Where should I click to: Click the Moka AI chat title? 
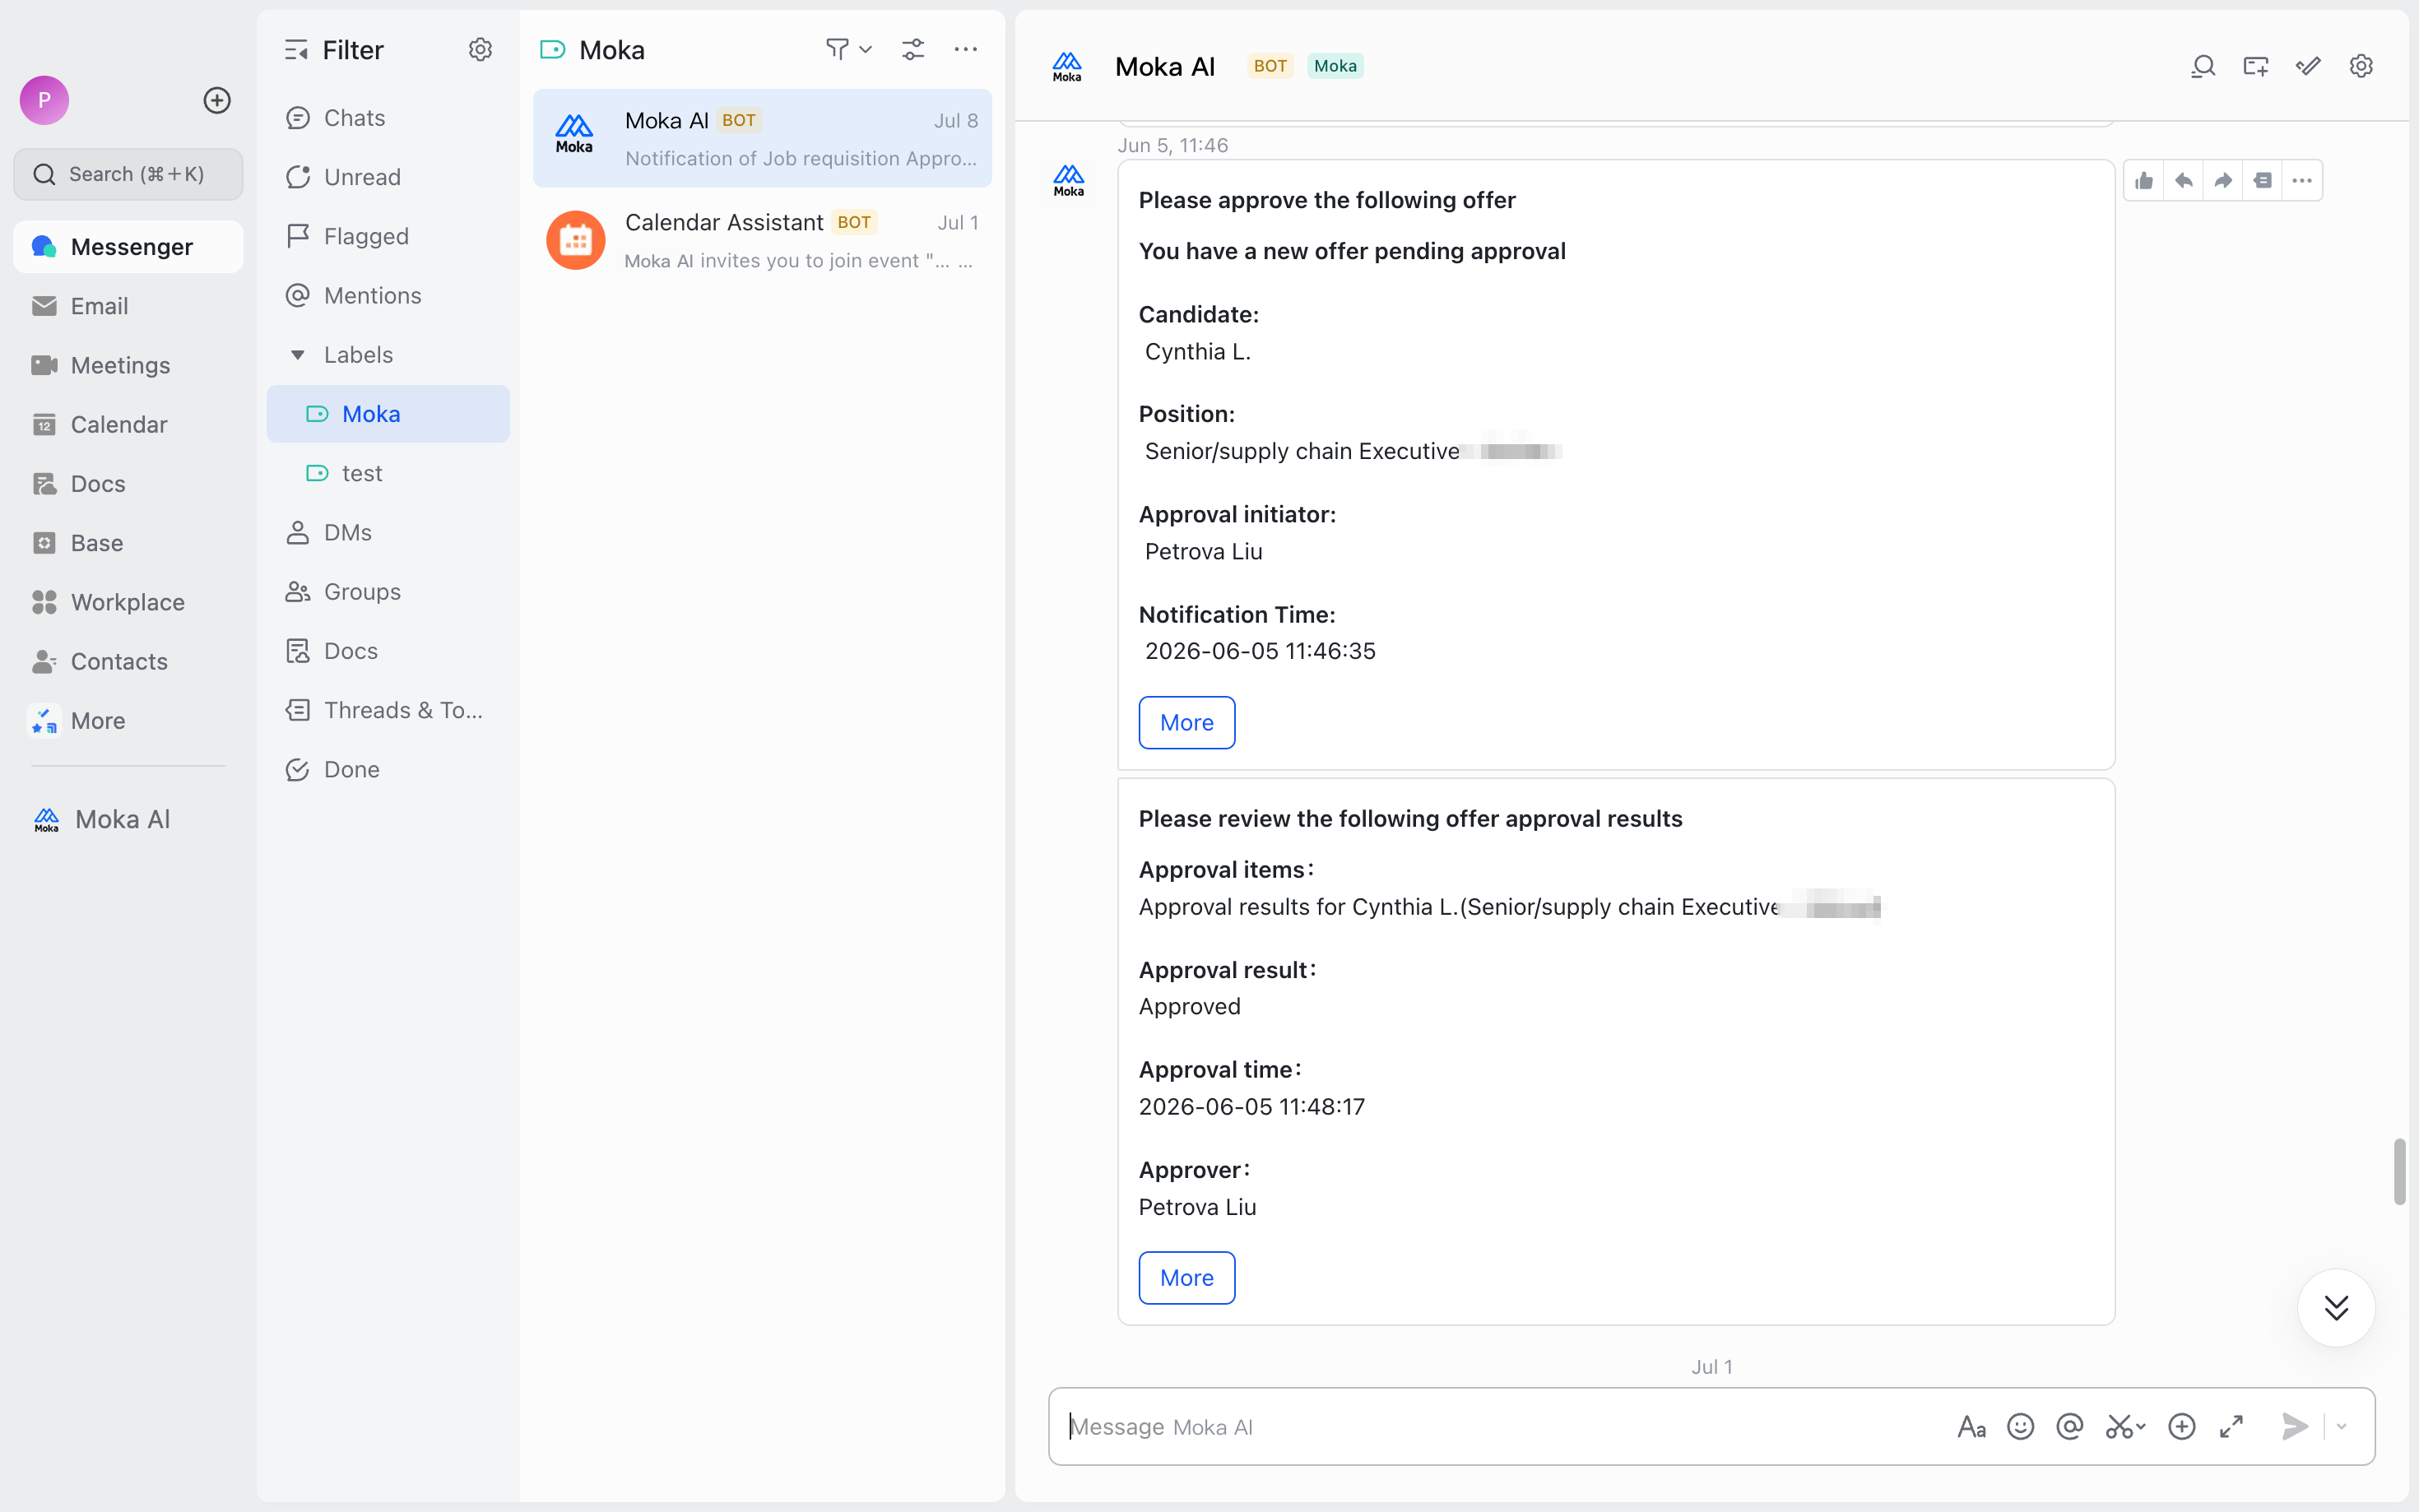1164,67
